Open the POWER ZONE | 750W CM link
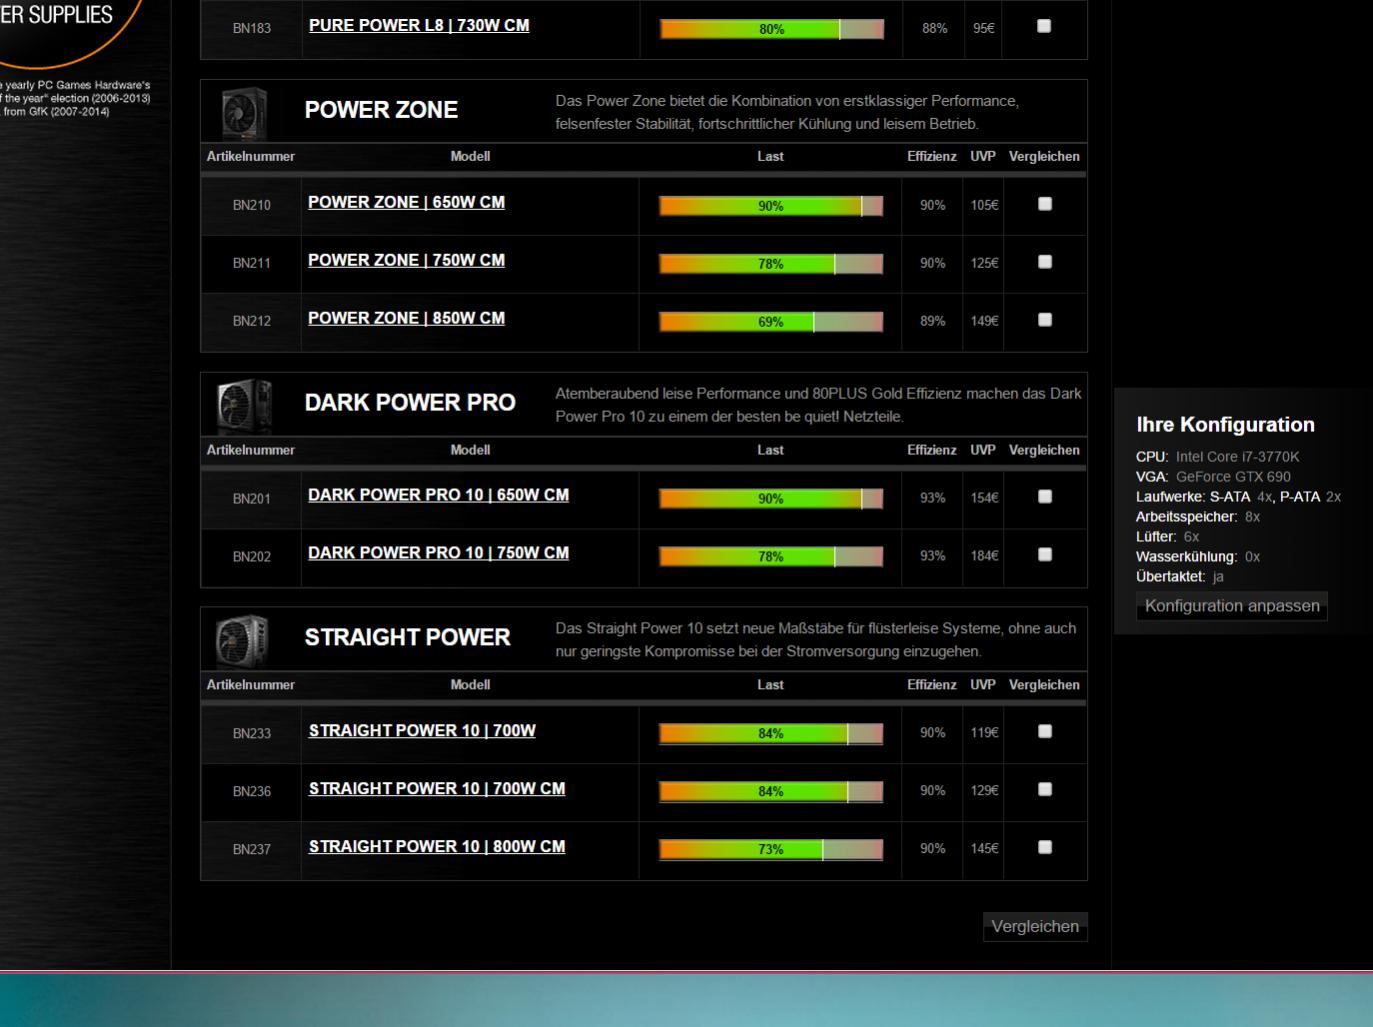This screenshot has height=1027, width=1373. [406, 260]
